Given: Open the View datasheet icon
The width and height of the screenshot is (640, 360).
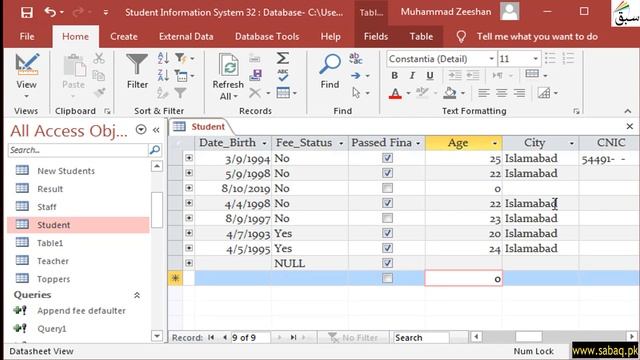Looking at the screenshot, I should coord(27,64).
